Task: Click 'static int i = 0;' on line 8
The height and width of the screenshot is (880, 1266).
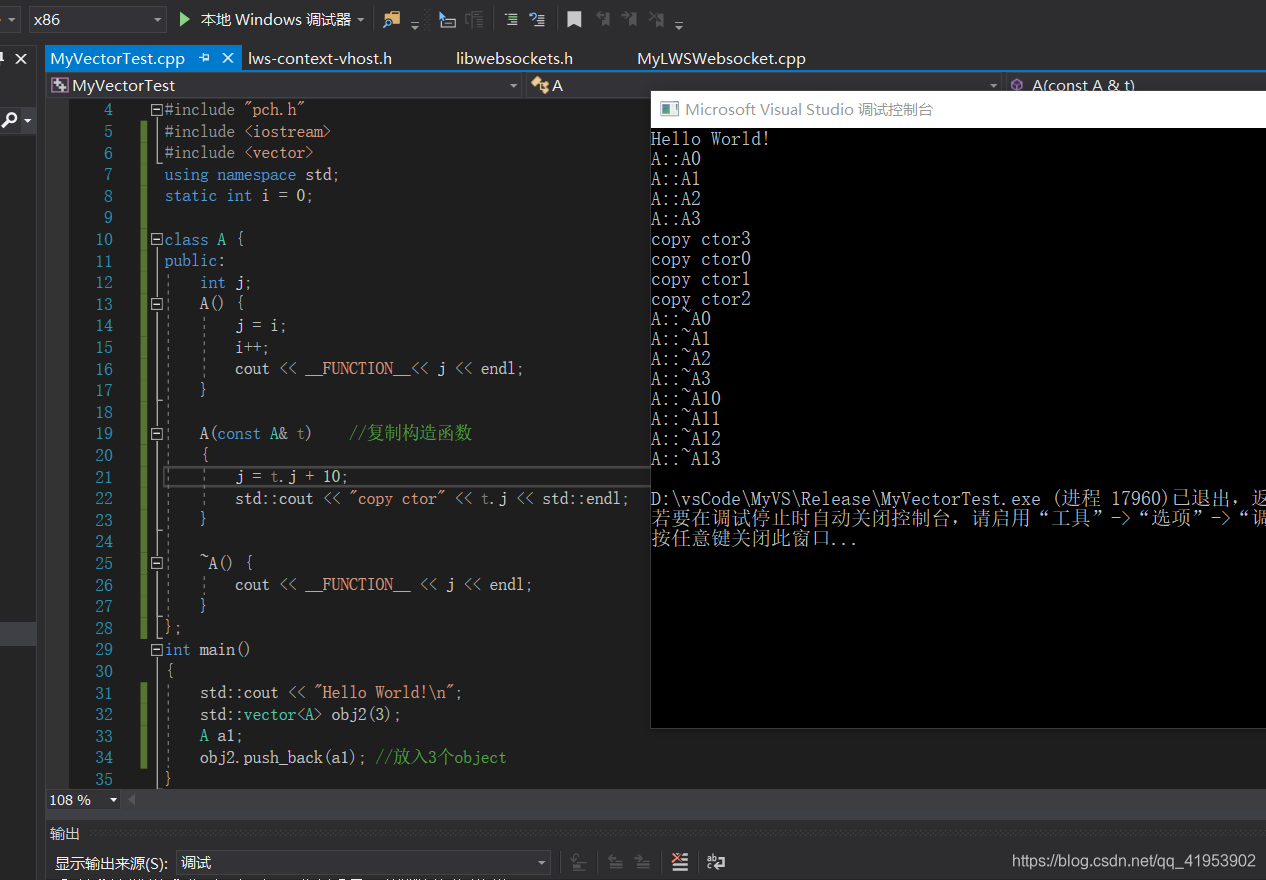Action: coord(239,196)
